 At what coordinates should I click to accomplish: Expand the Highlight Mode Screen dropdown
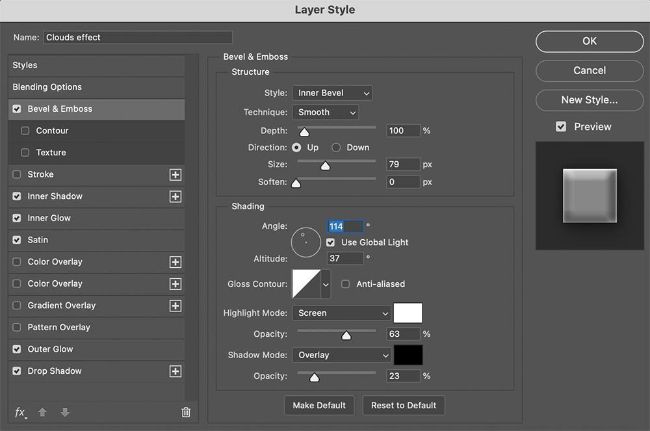point(342,313)
